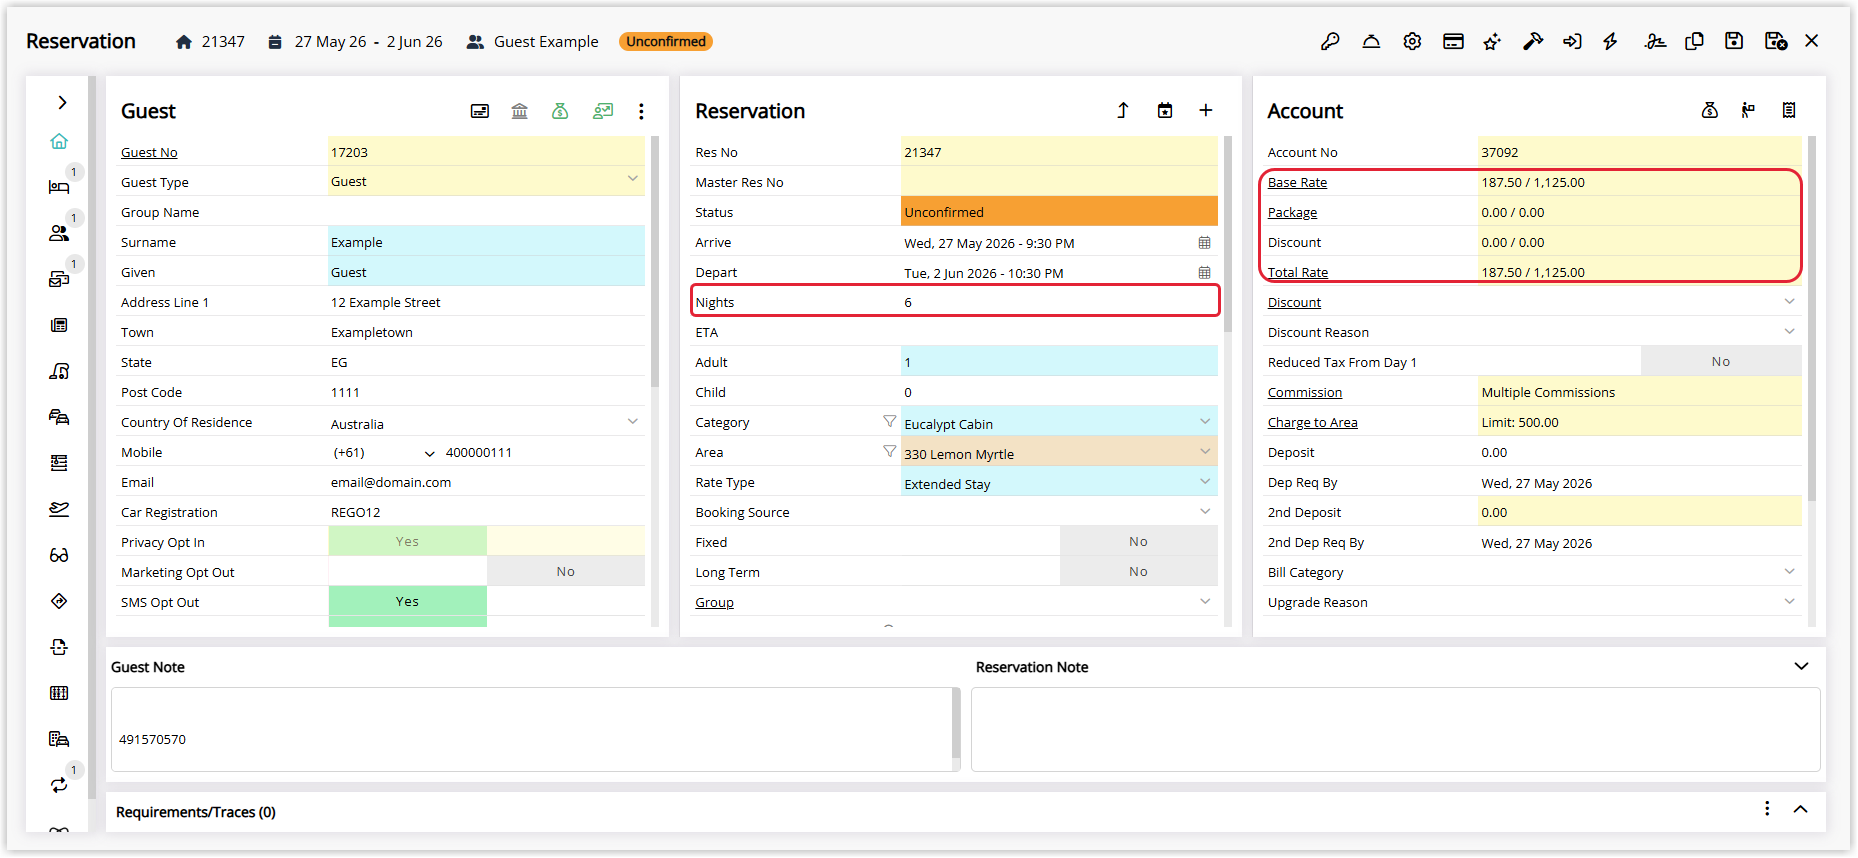The width and height of the screenshot is (1858, 858).
Task: Toggle the Long Term No switch
Action: click(x=1139, y=571)
